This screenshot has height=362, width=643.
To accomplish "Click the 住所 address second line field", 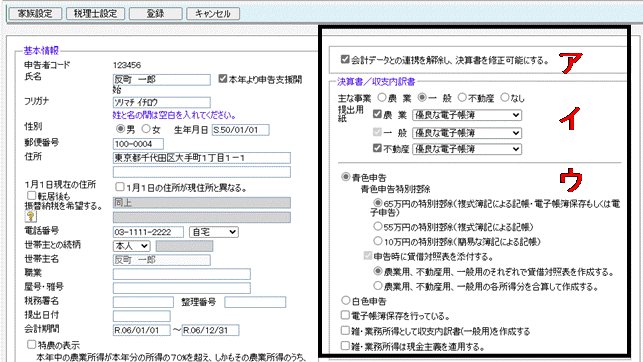I will [202, 172].
